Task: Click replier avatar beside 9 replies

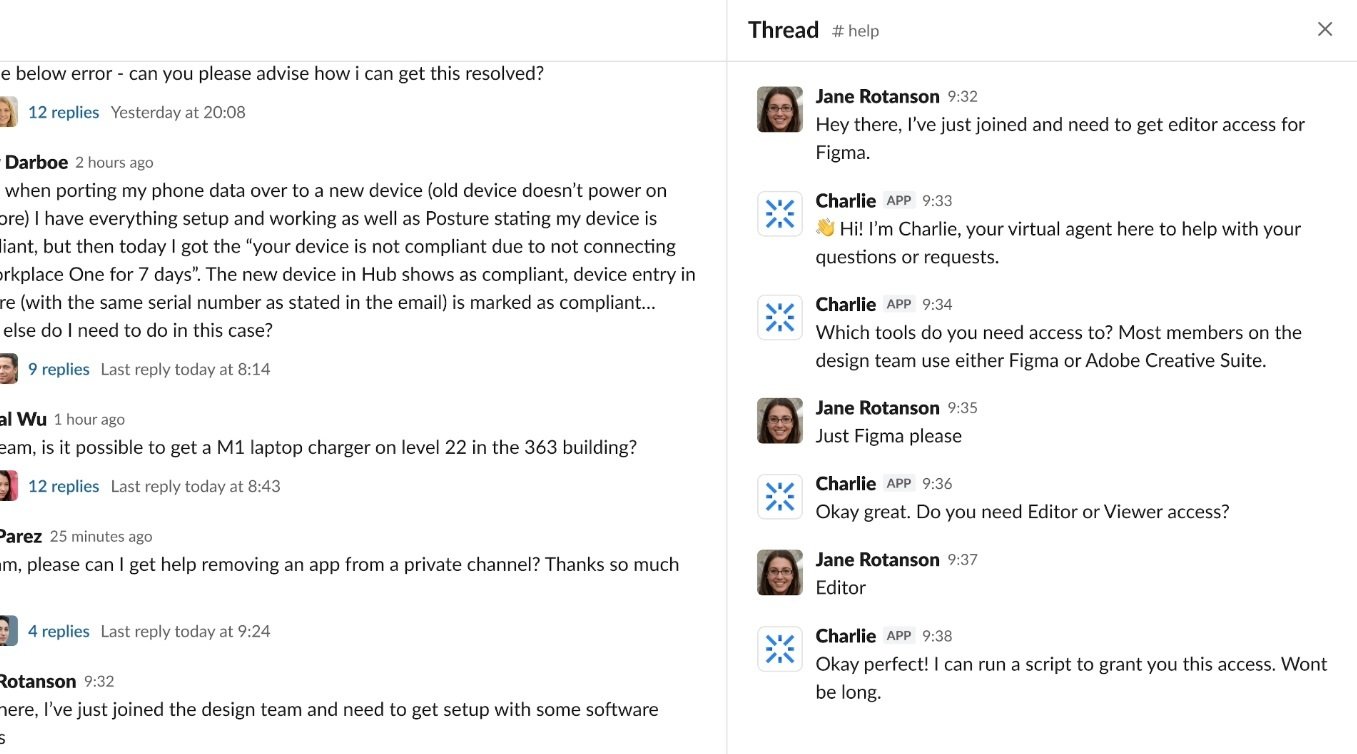Action: (x=8, y=369)
